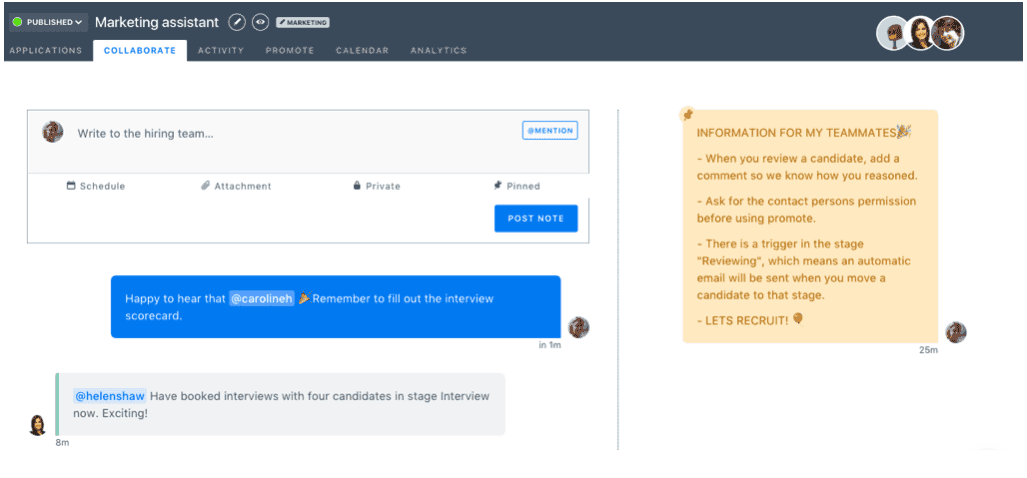Click the POST NOTE button
Viewport: 1027px width, 478px height.
click(536, 219)
